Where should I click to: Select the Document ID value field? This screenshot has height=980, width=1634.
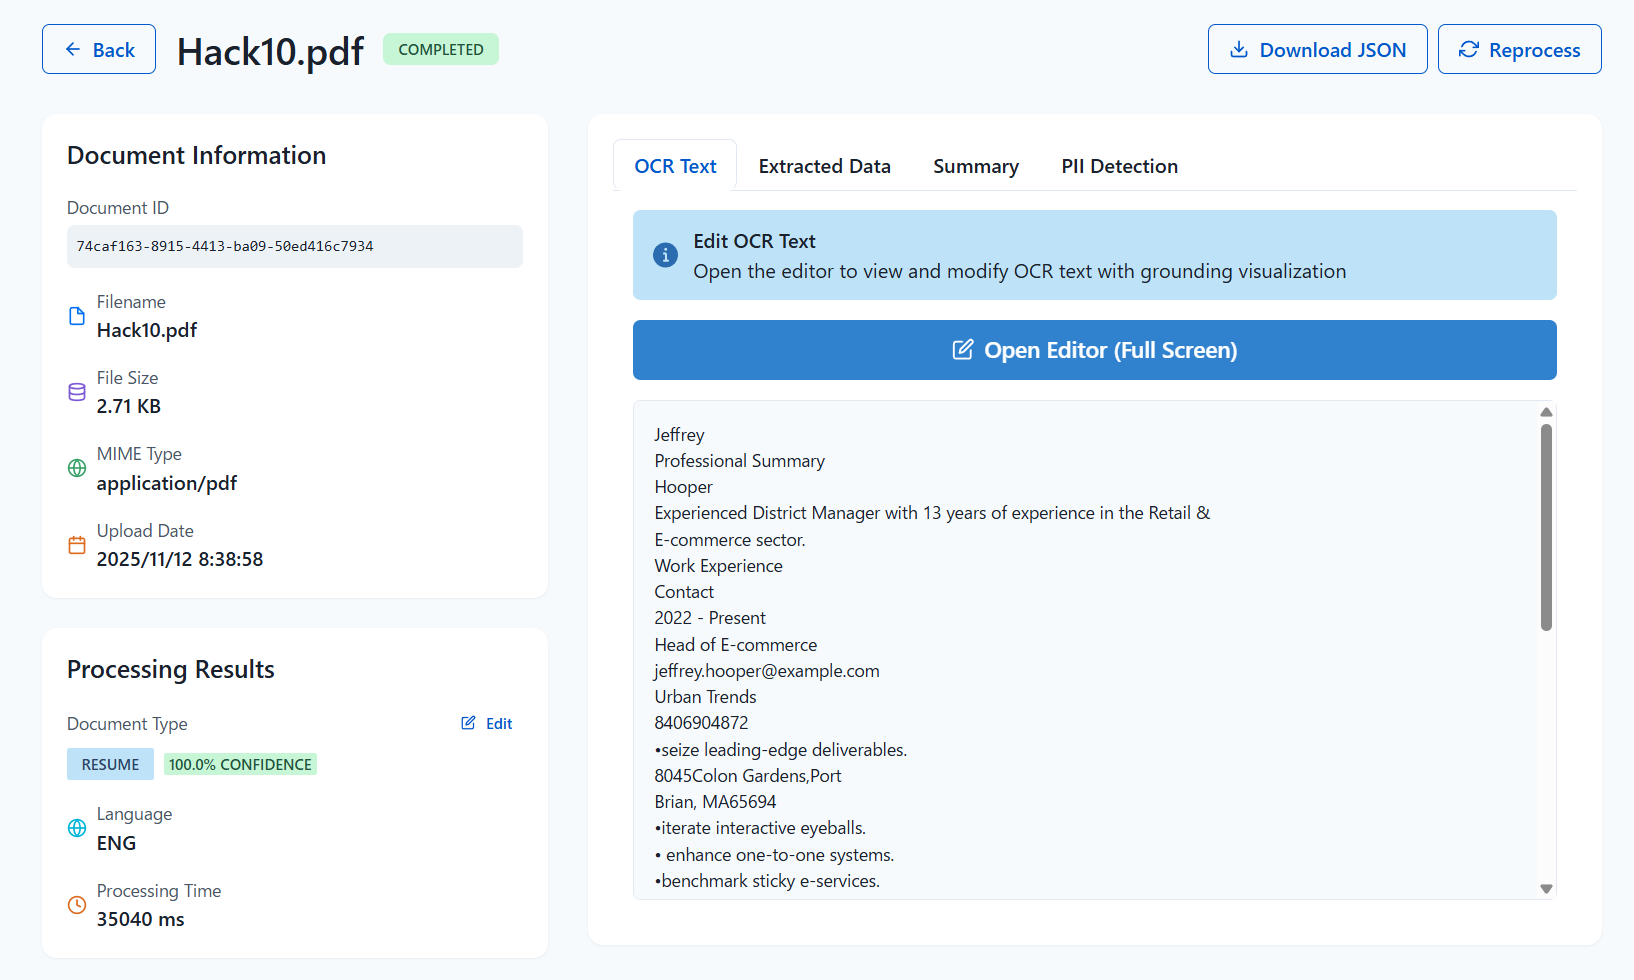point(295,246)
